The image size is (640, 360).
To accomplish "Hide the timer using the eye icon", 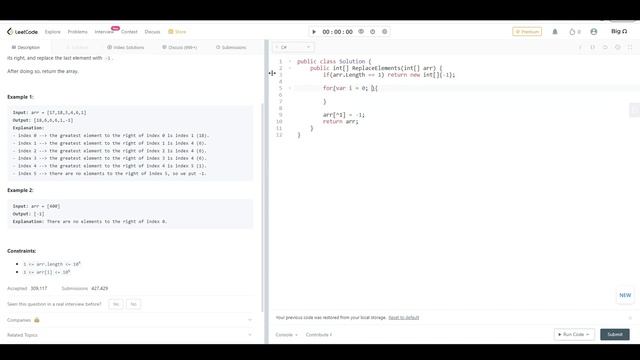I will point(361,31).
